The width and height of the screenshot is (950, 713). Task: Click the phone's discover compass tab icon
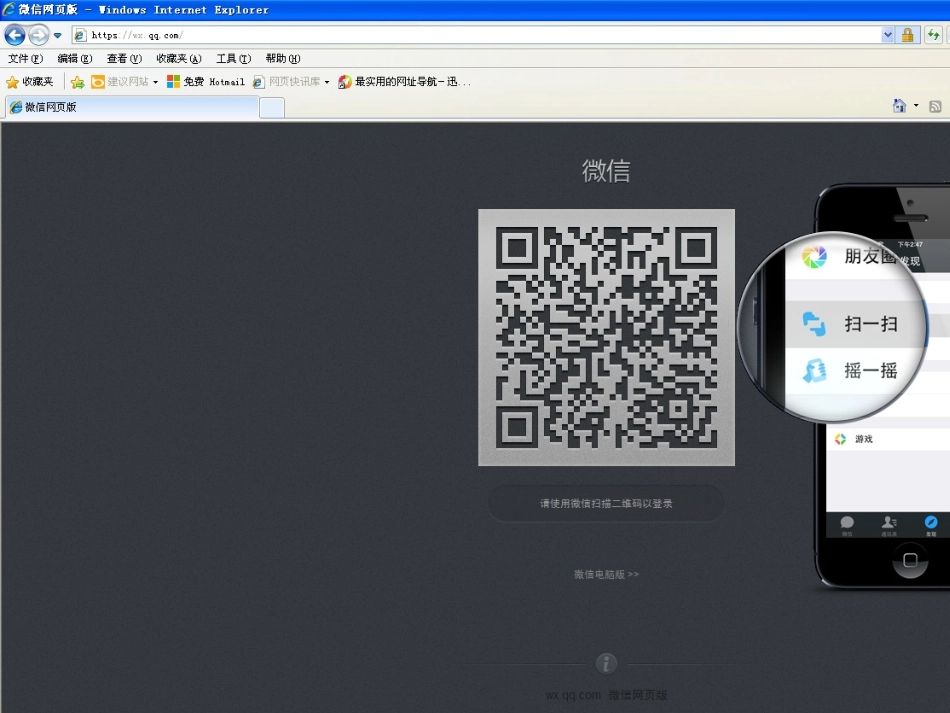[931, 522]
